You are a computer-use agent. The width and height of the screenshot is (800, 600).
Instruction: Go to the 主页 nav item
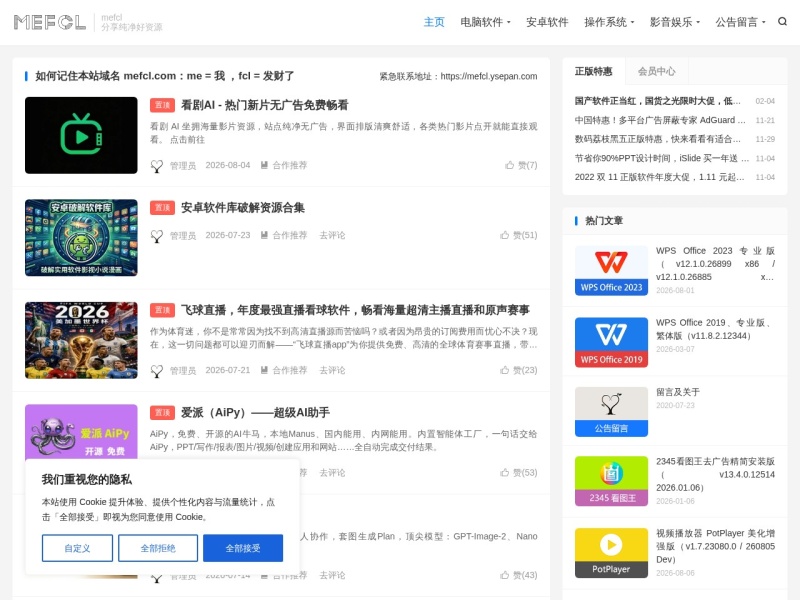pyautogui.click(x=434, y=22)
